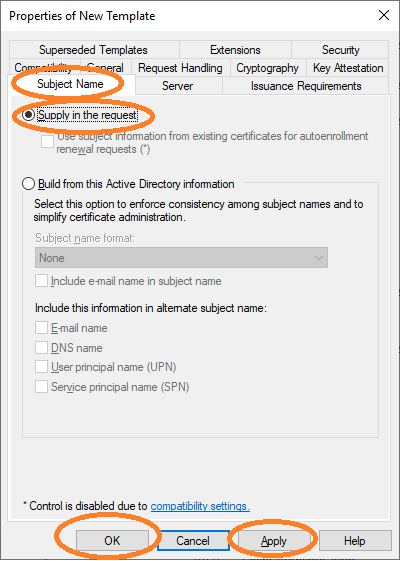Open the Extensions tab

pyautogui.click(x=235, y=50)
